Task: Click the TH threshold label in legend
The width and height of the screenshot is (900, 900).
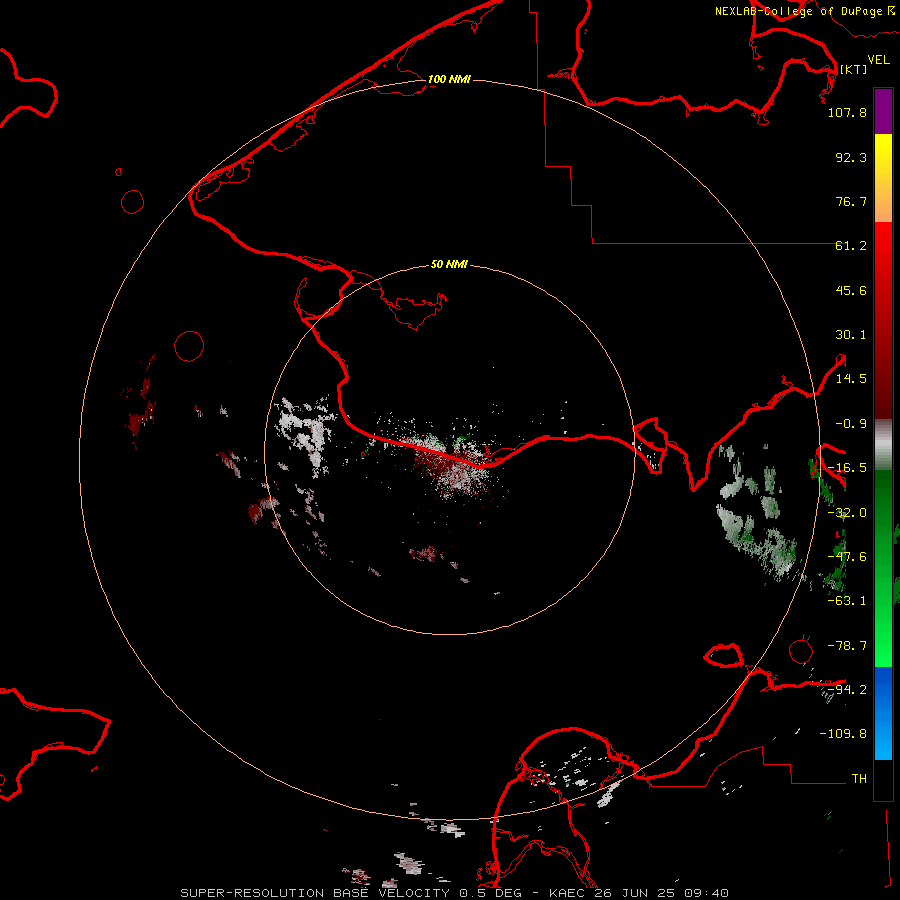Action: (x=859, y=779)
